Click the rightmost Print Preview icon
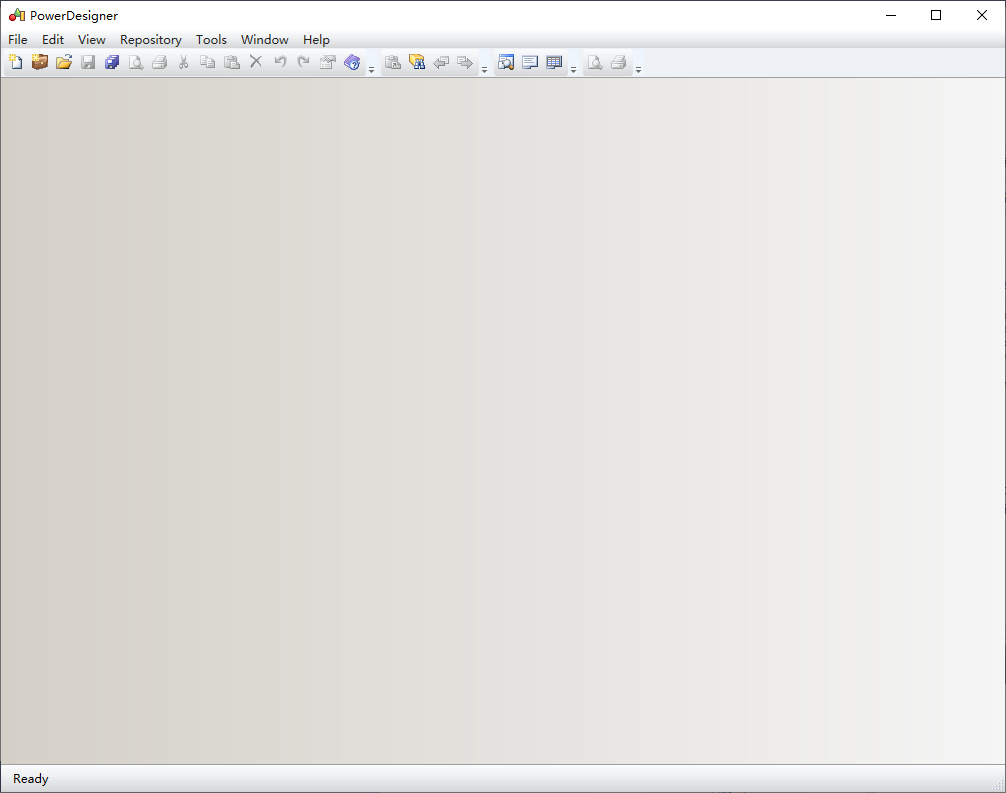1006x793 pixels. click(x=595, y=62)
